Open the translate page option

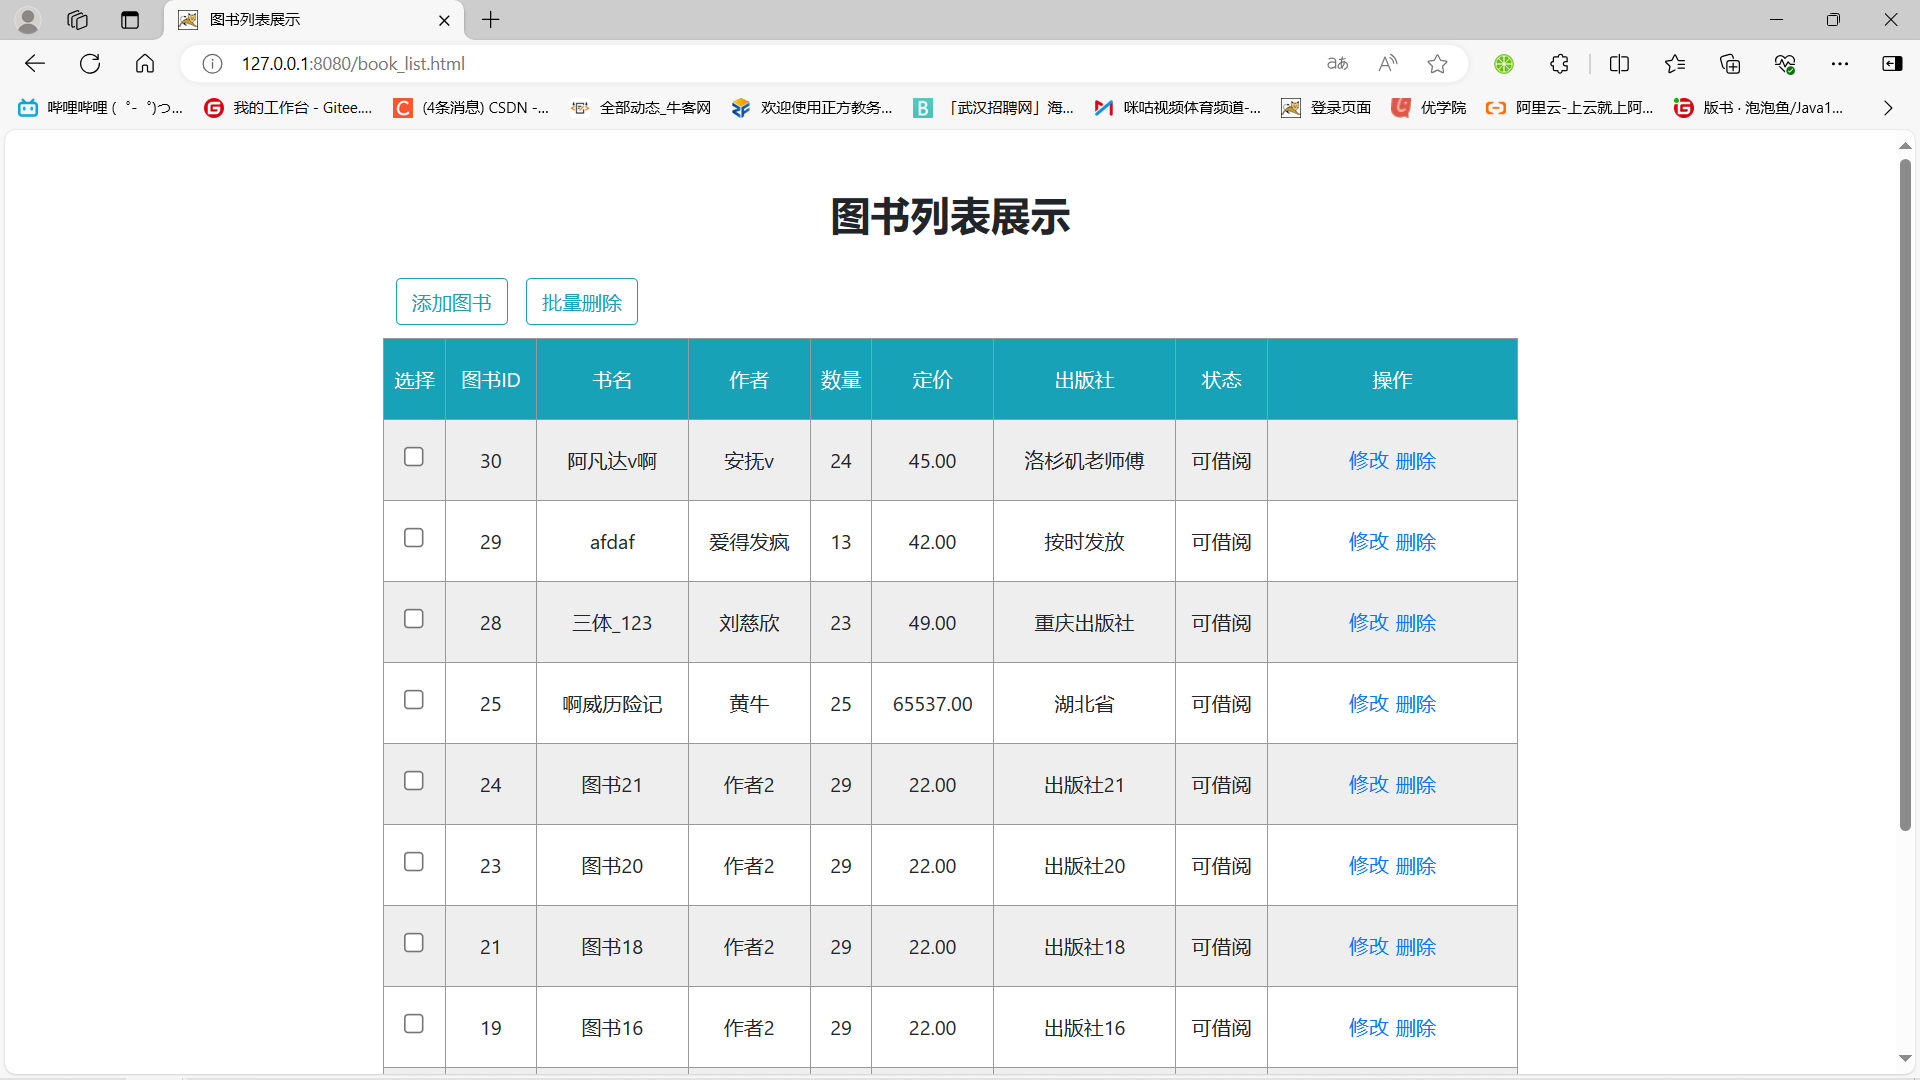[1337, 64]
